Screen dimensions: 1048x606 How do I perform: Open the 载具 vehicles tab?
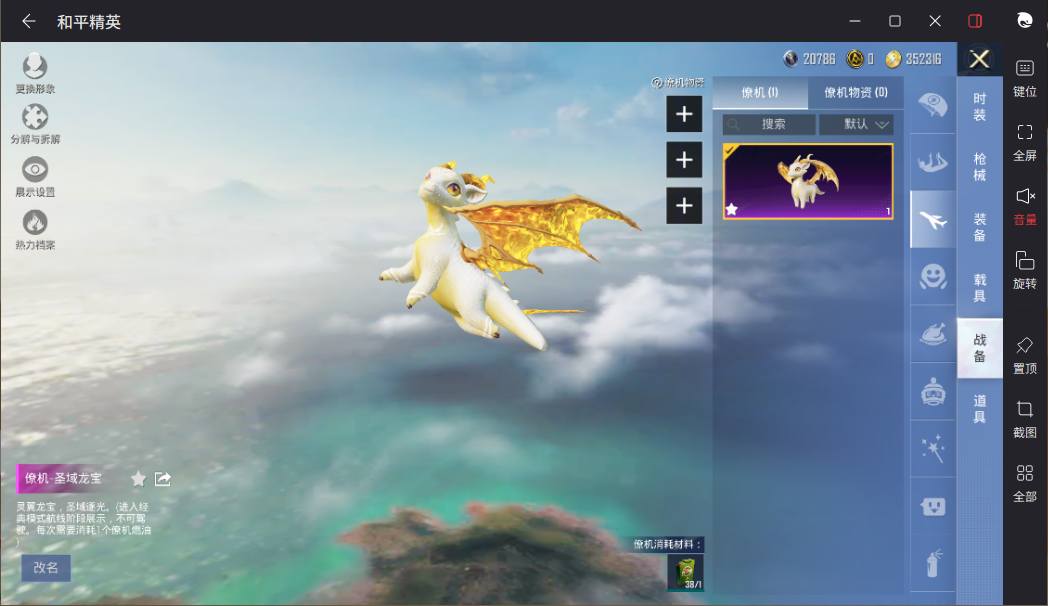pyautogui.click(x=979, y=287)
